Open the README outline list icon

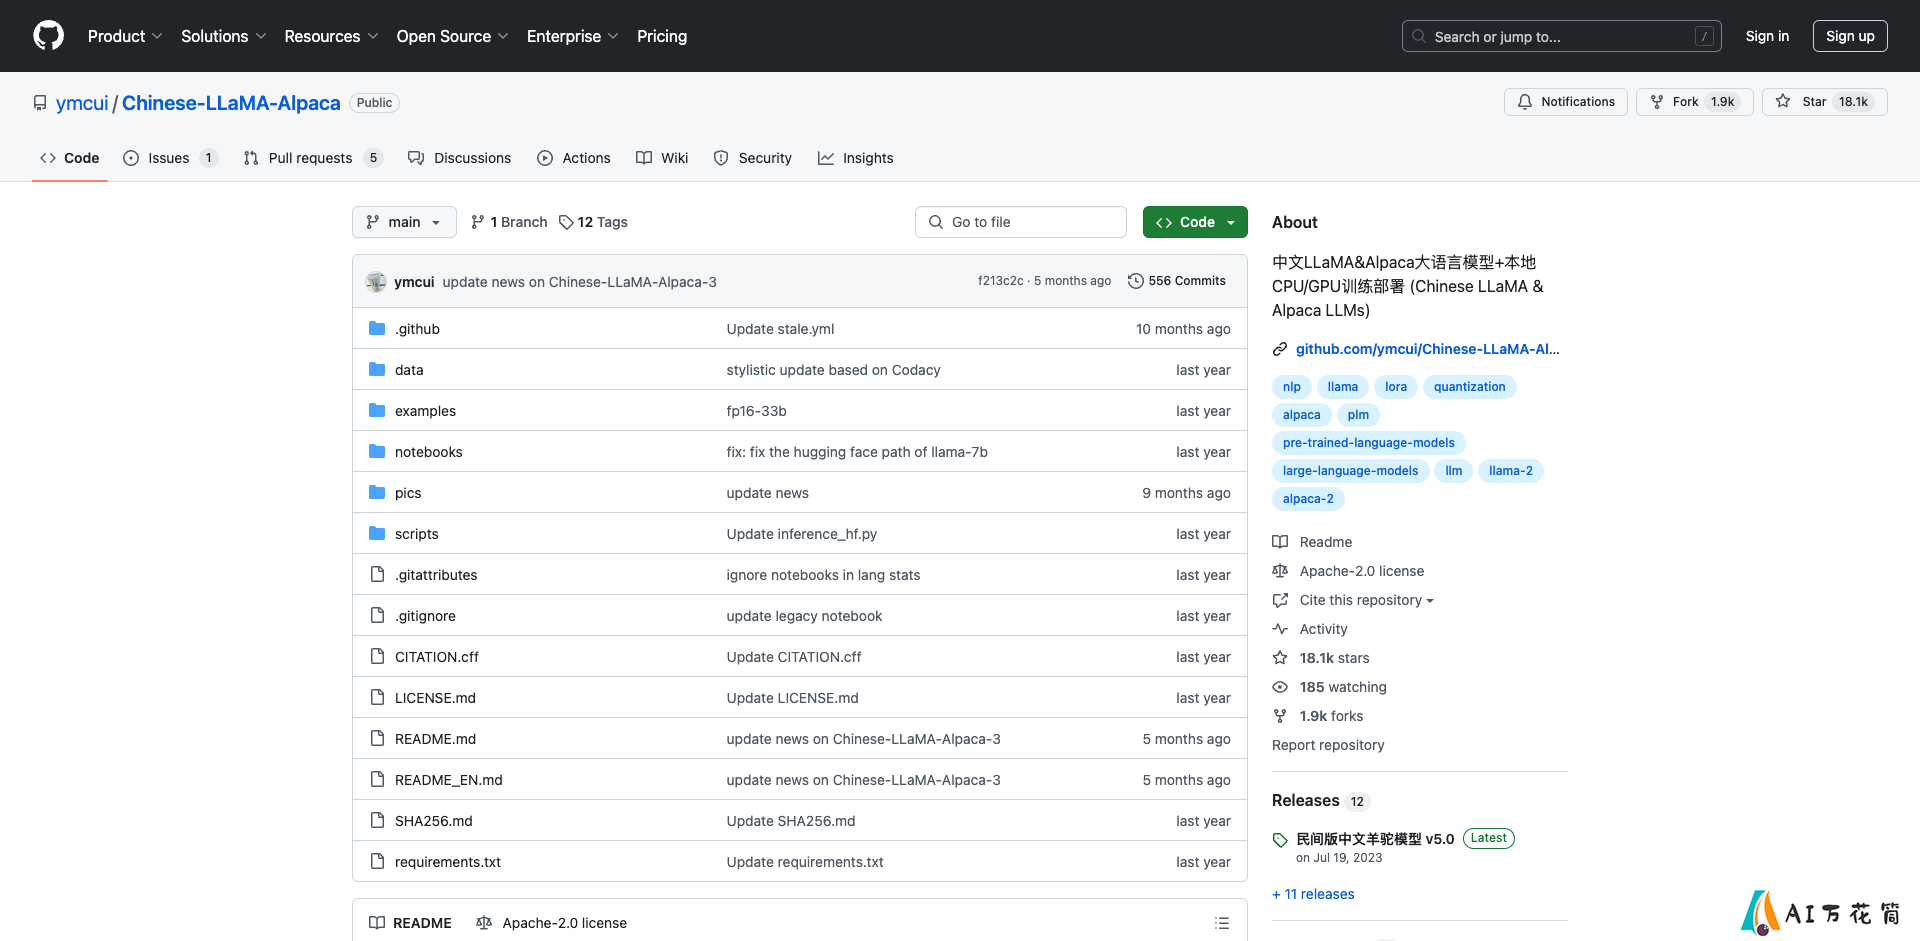click(x=1222, y=923)
